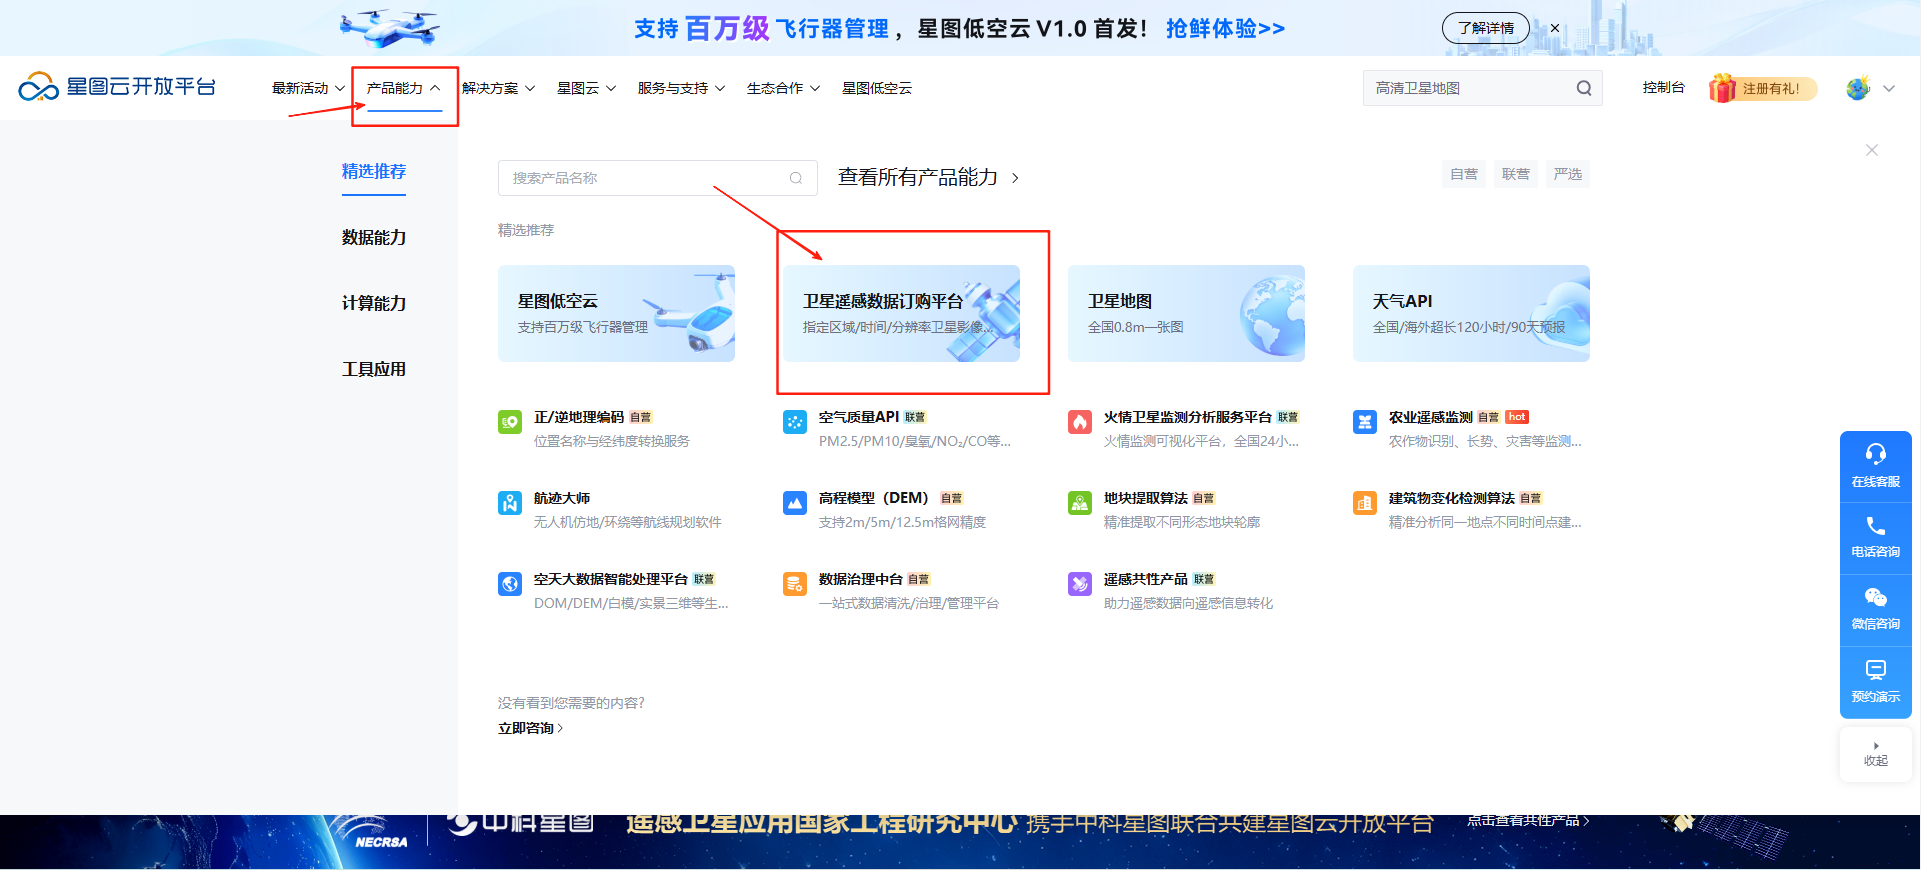1921x870 pixels.
Task: Click the 了解详情 banner button
Action: 1485,28
